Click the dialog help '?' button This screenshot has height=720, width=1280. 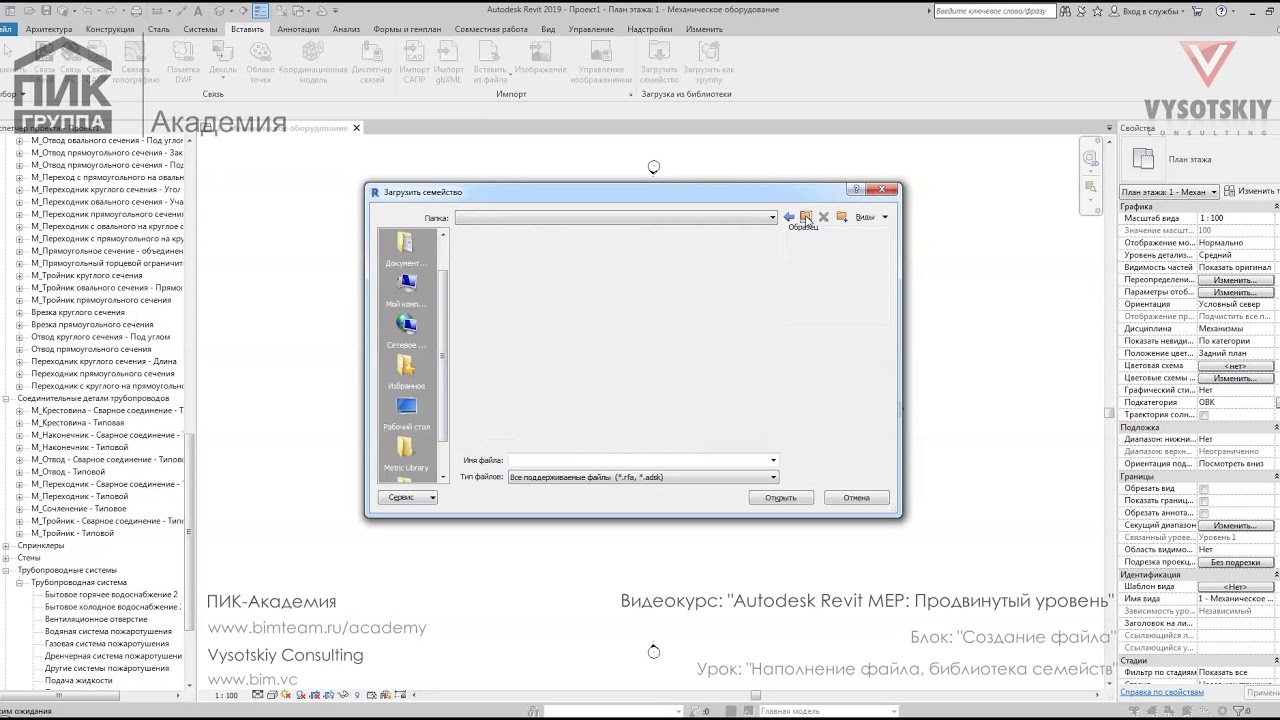(856, 190)
